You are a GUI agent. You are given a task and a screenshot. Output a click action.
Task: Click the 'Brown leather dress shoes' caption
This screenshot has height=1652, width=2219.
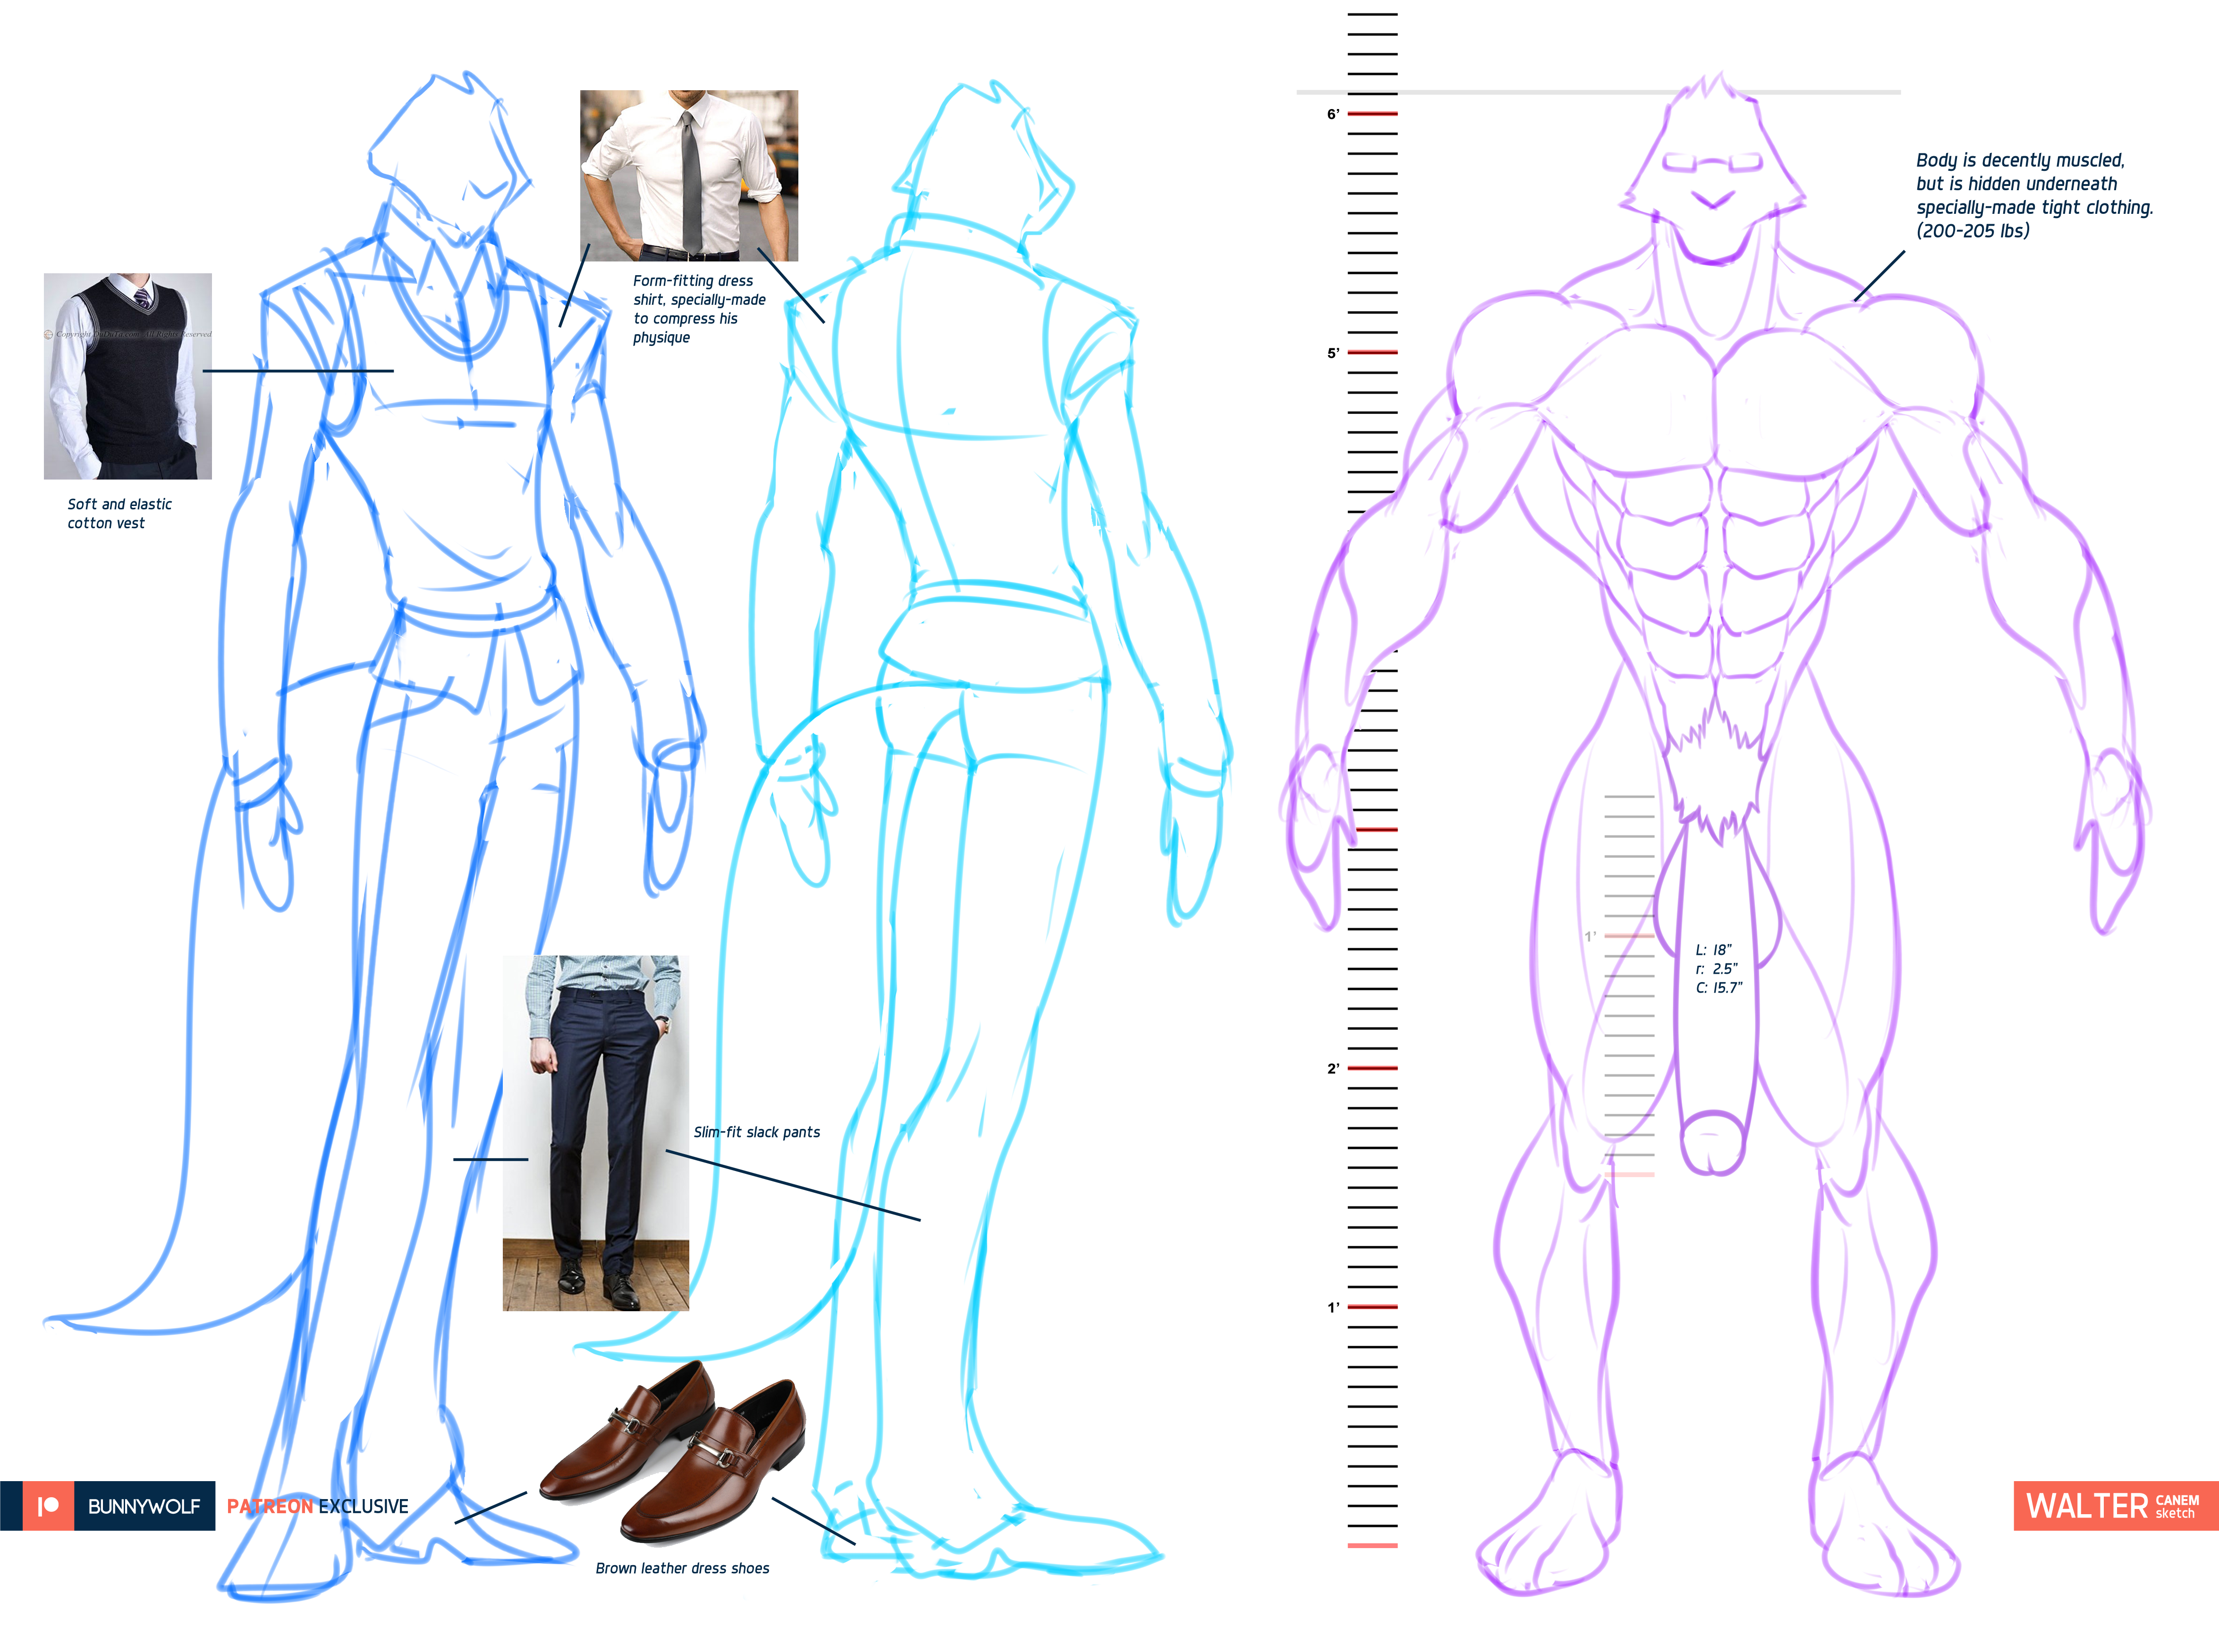682,1568
